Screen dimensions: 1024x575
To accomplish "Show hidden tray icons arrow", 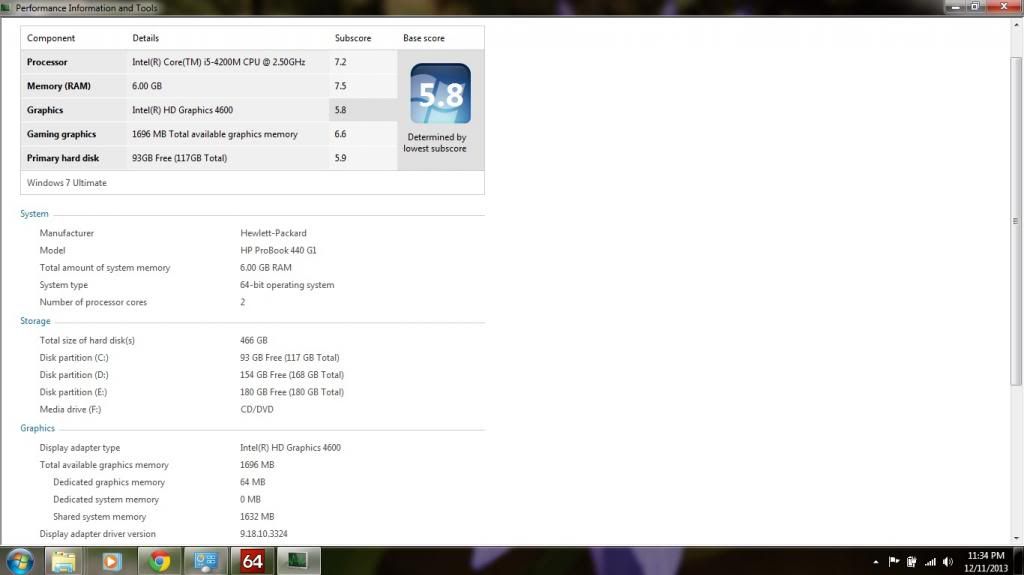I will click(875, 562).
